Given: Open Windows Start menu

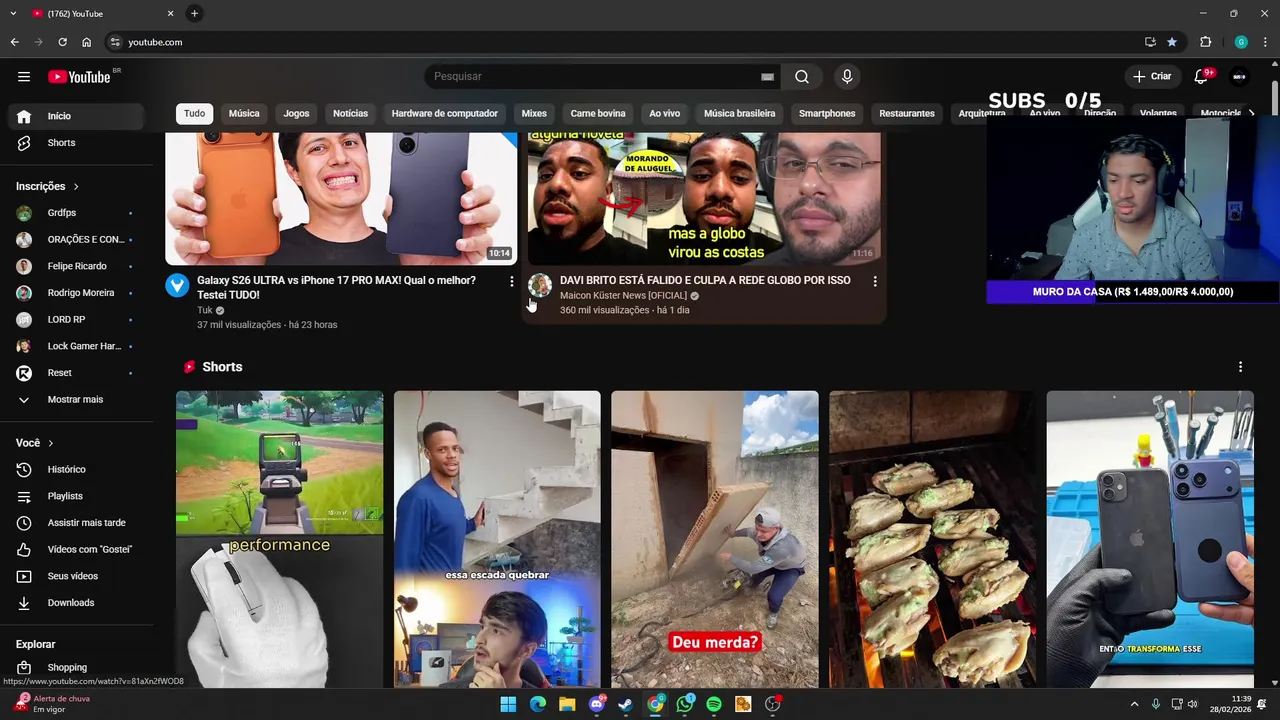Looking at the screenshot, I should coord(508,704).
